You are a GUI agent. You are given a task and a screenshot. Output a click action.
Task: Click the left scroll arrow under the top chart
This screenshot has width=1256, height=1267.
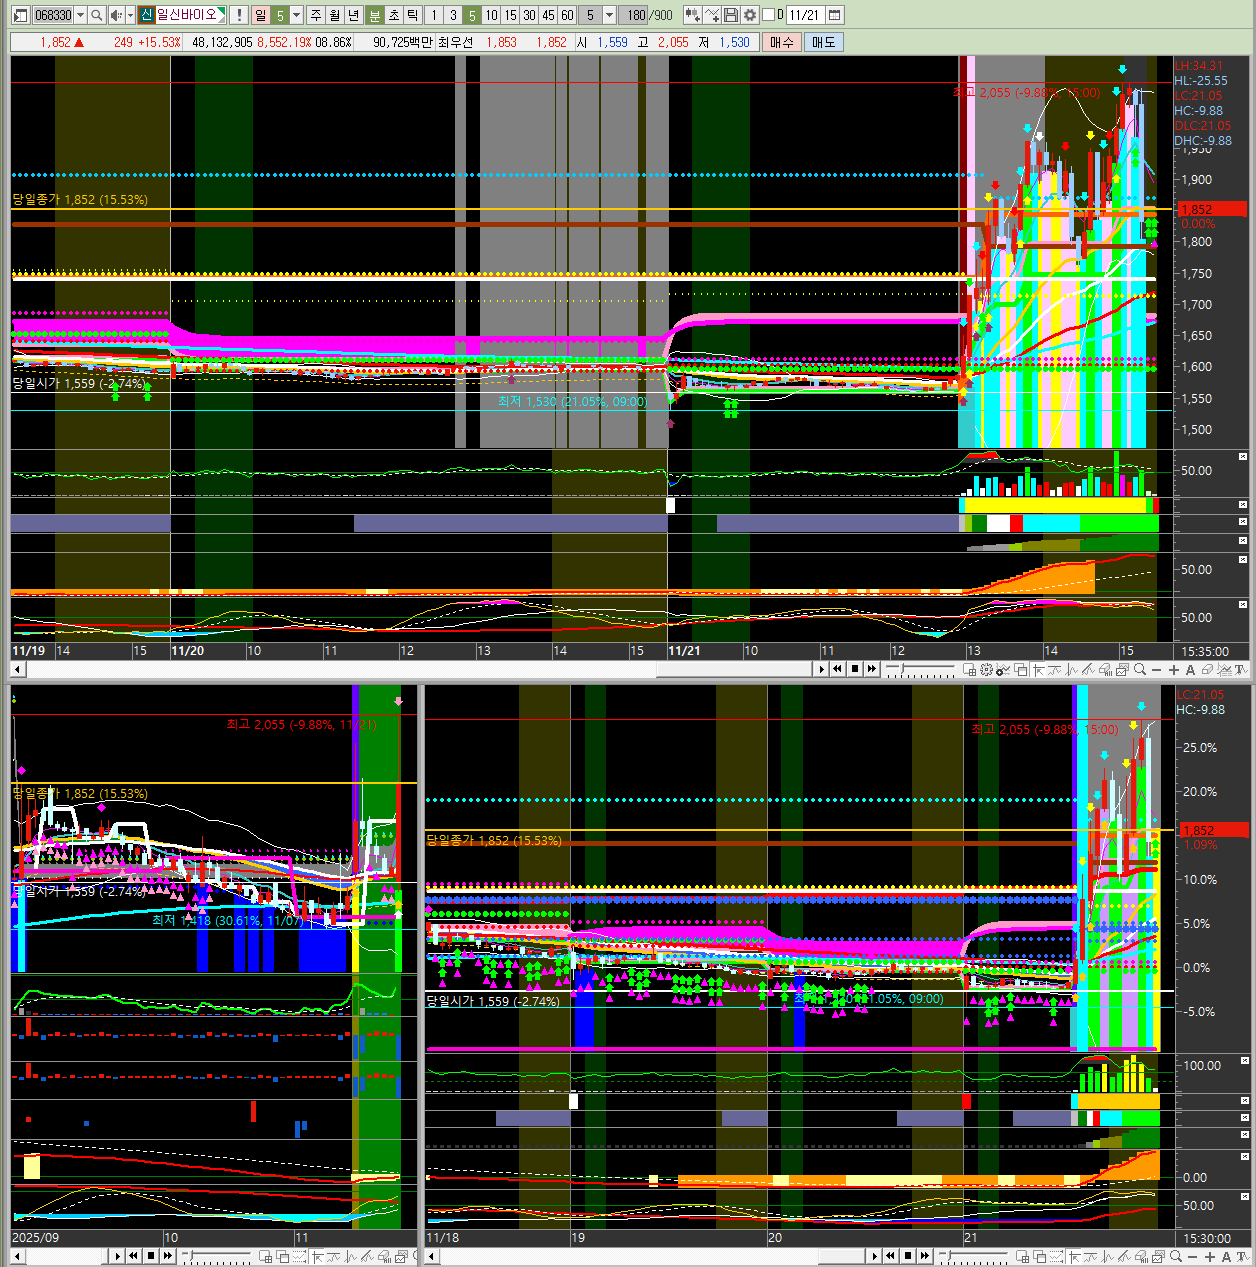[x=17, y=669]
